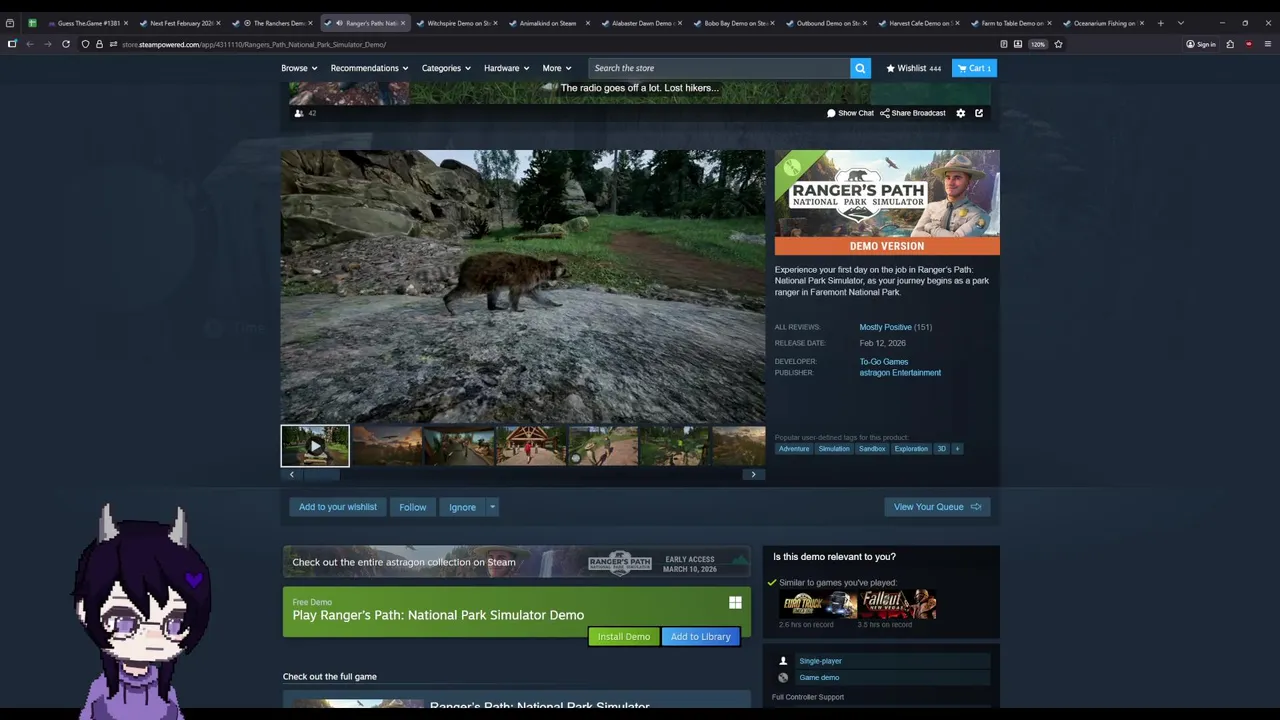Open the Recommendations dropdown menu
This screenshot has width=1280, height=720.
coord(369,68)
